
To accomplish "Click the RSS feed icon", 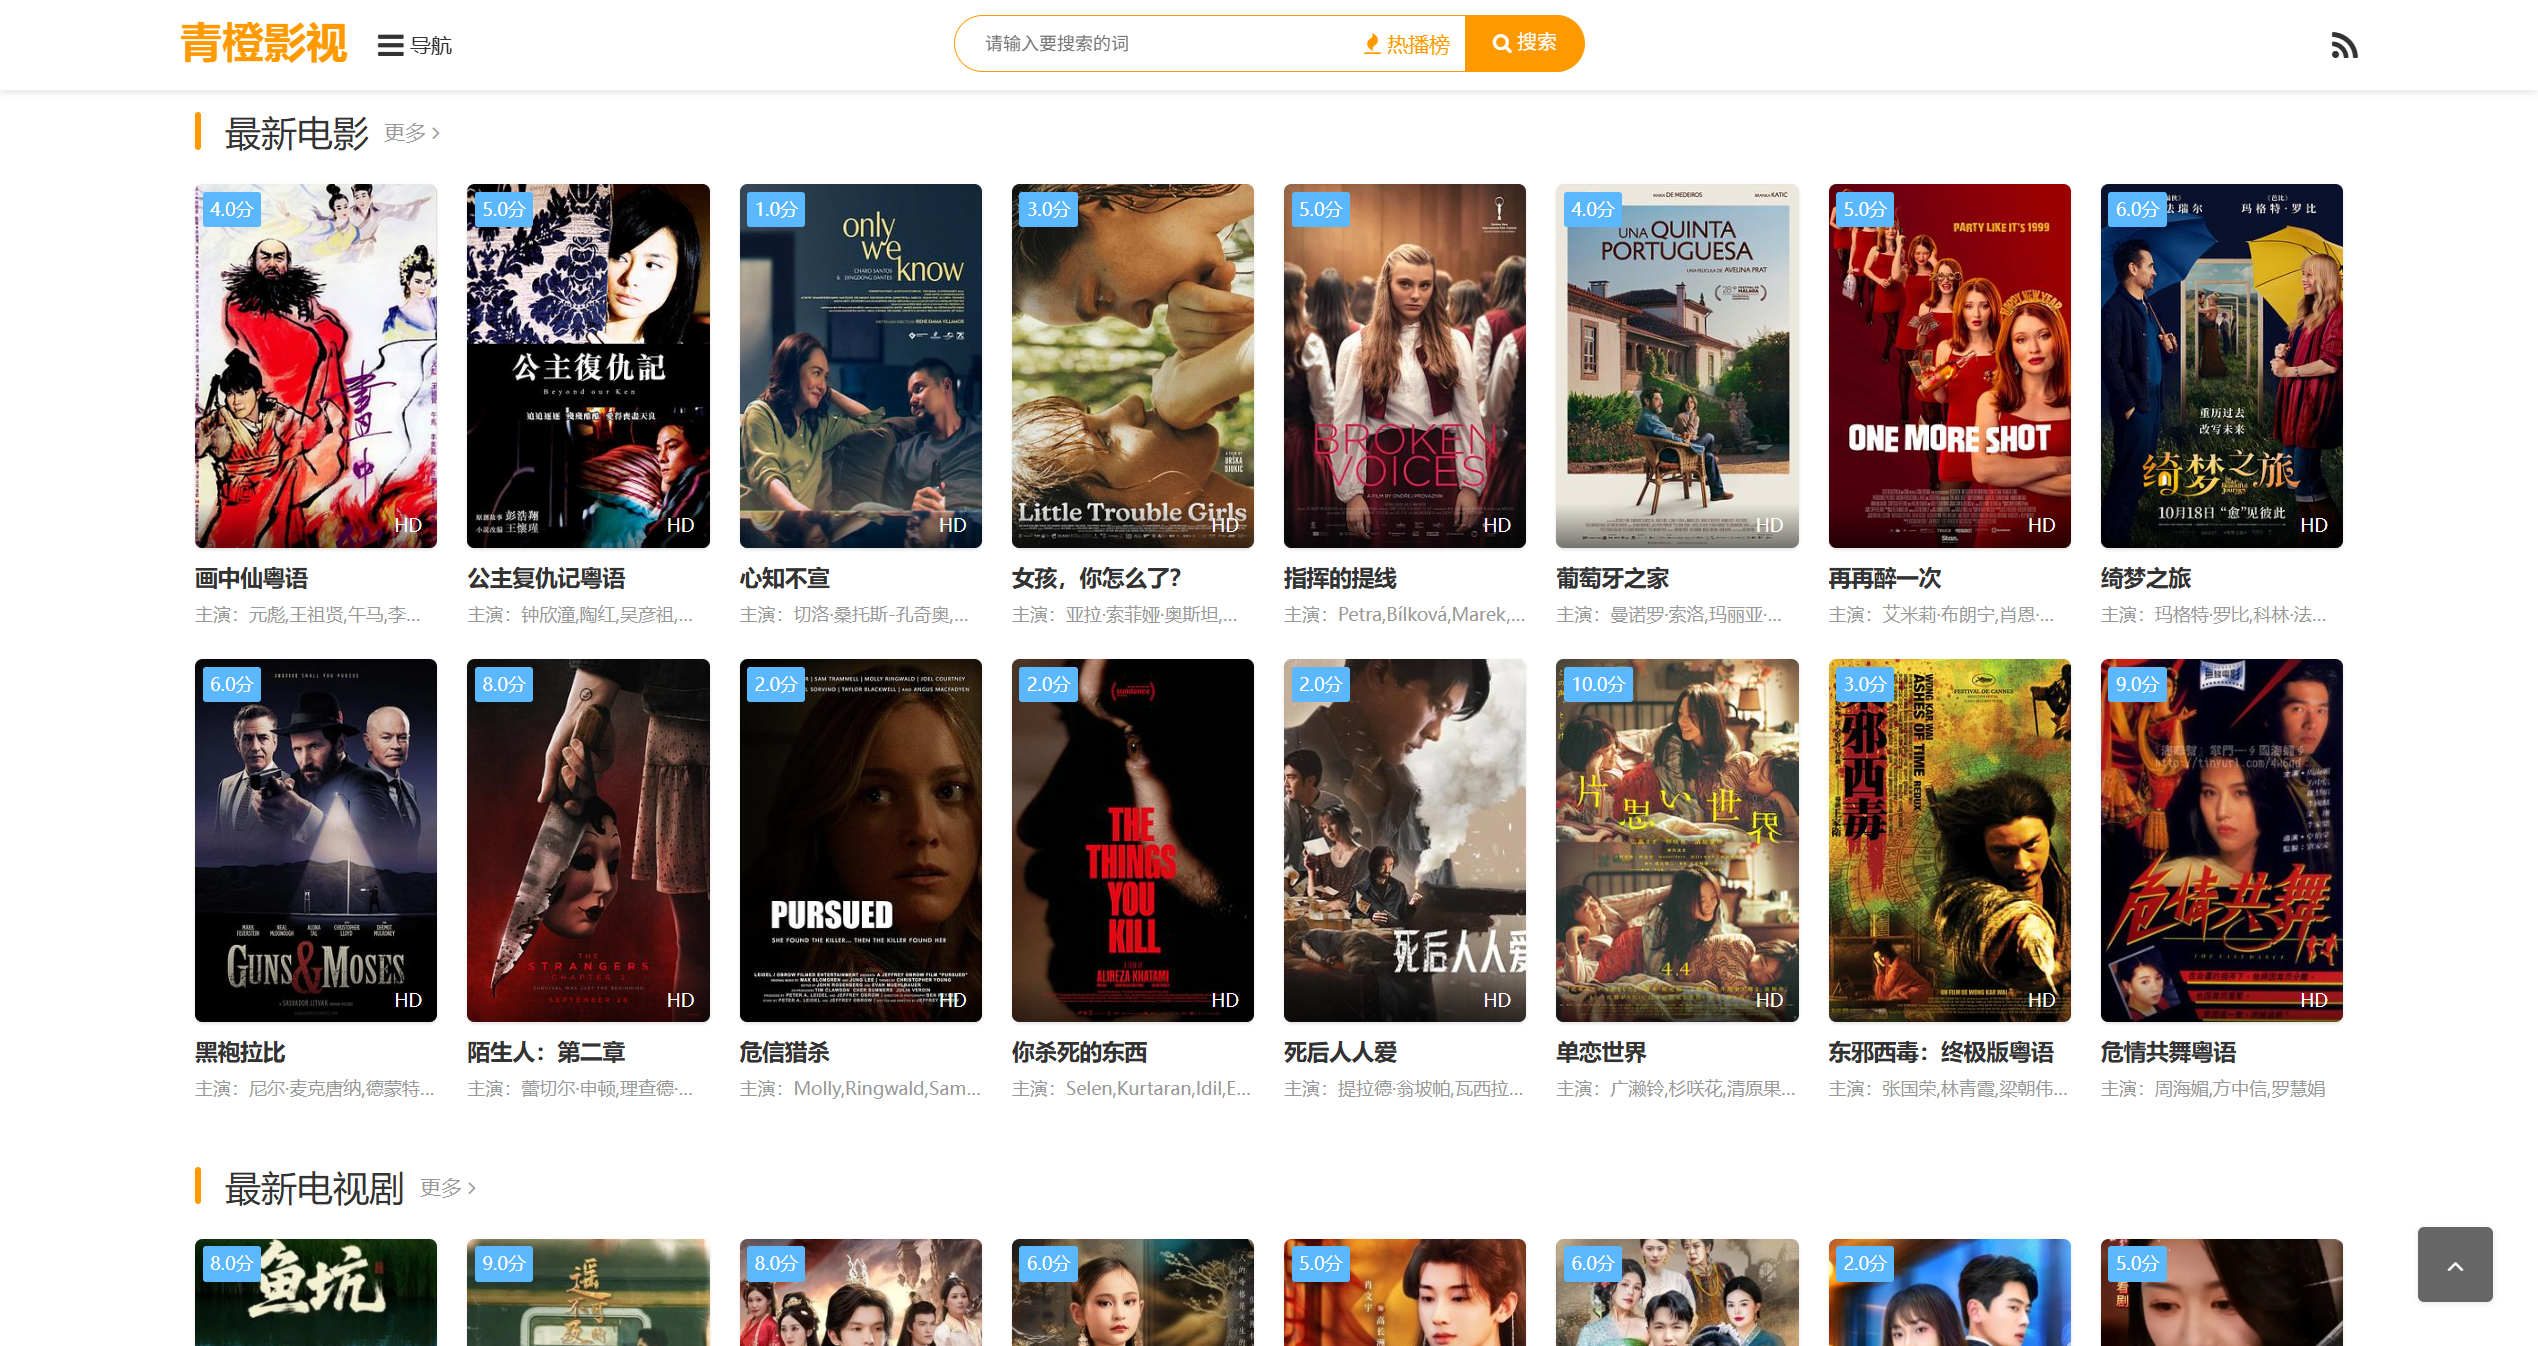I will point(2343,46).
